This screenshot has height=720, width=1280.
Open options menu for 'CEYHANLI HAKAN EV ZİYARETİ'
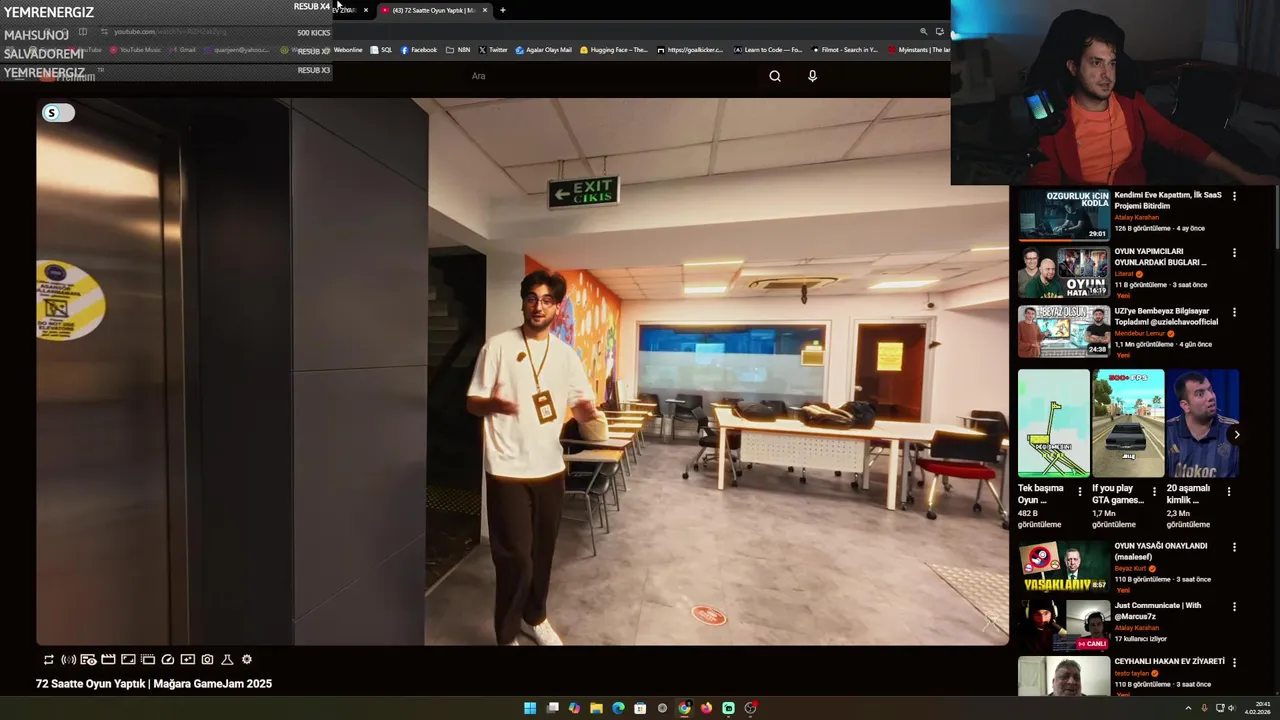(1234, 662)
